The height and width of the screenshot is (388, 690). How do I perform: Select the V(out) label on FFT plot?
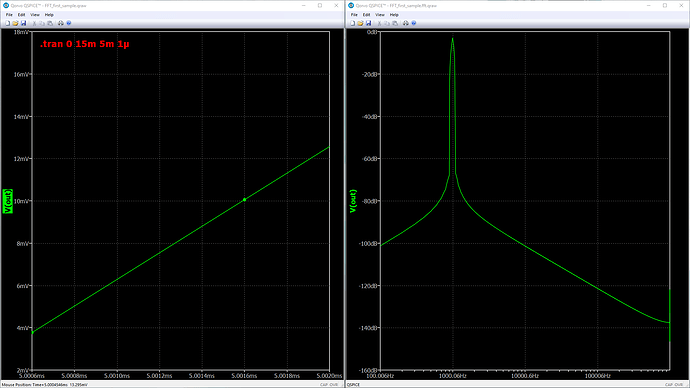click(x=353, y=201)
